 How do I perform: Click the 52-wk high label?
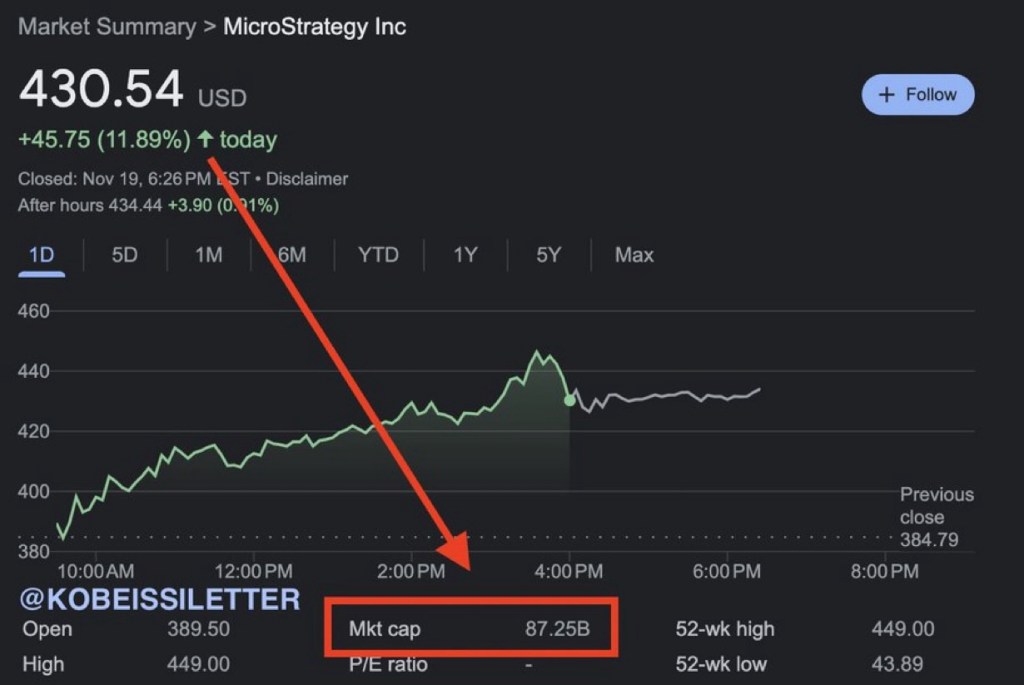(725, 629)
